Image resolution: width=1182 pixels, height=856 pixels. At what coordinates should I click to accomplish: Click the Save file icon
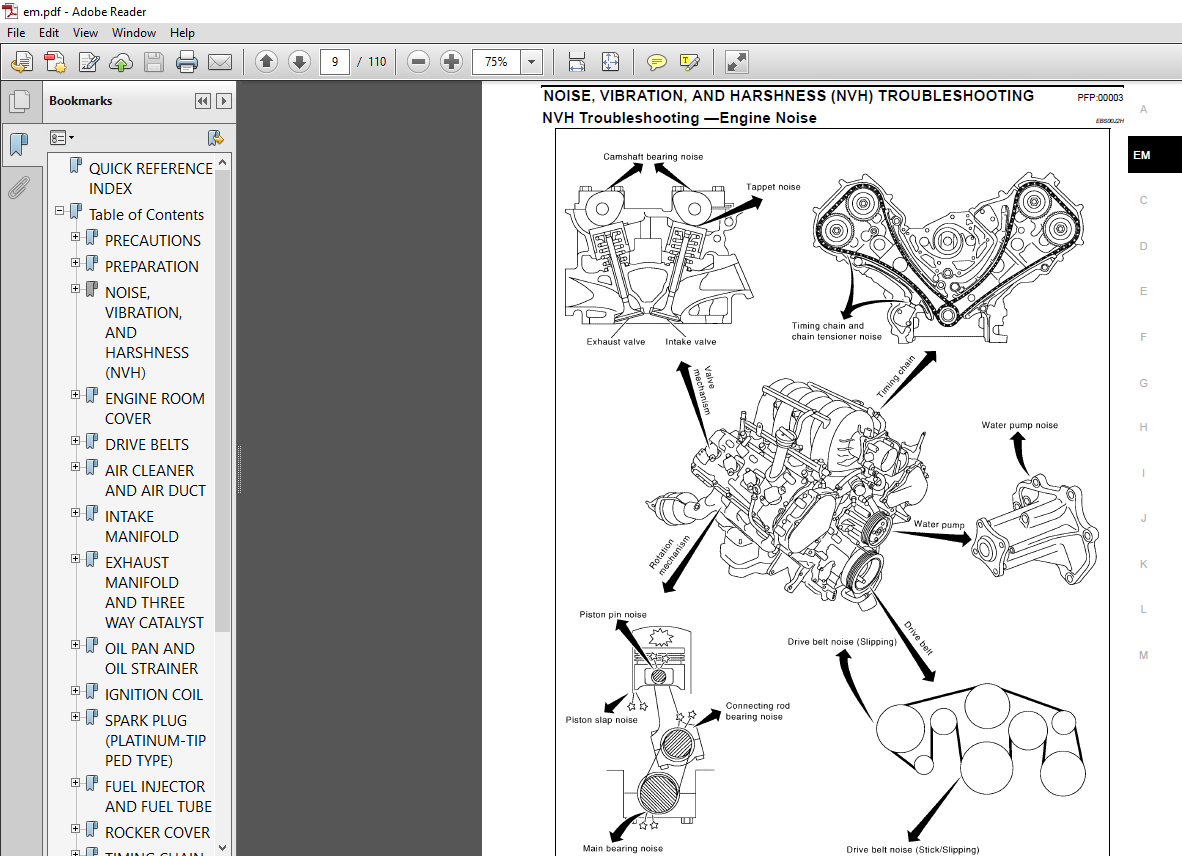click(x=154, y=62)
